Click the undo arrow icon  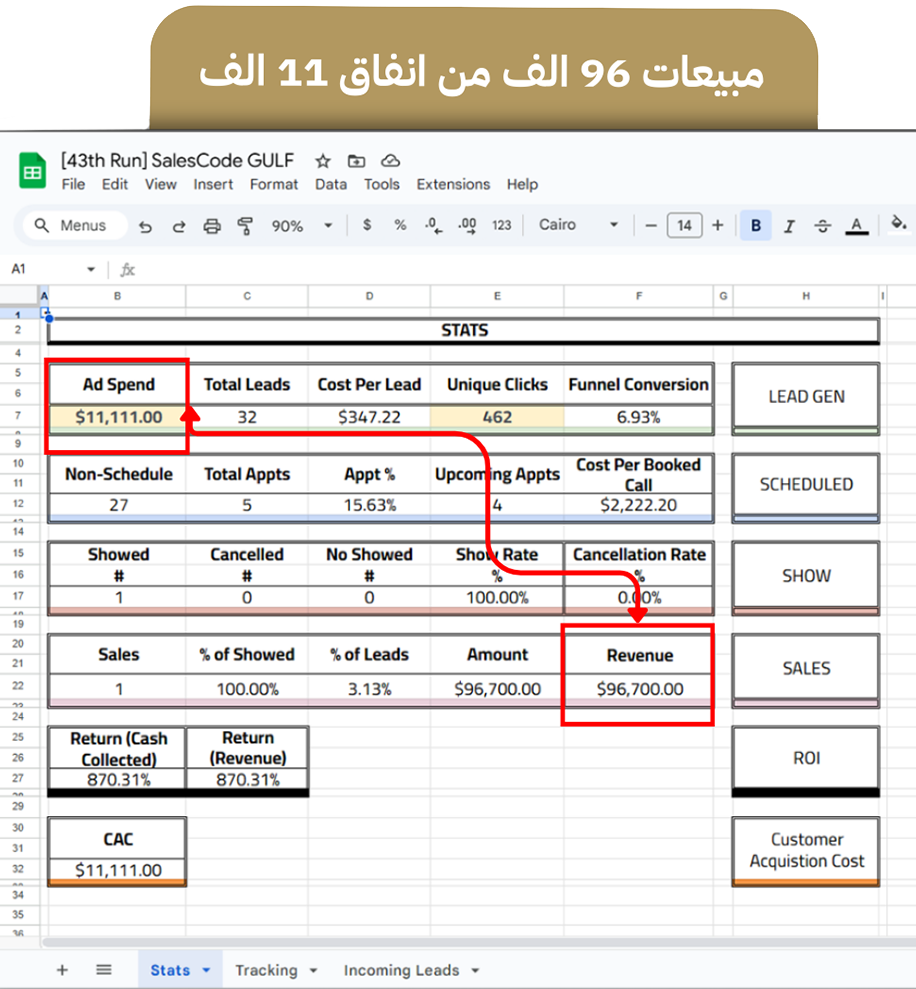tap(146, 226)
